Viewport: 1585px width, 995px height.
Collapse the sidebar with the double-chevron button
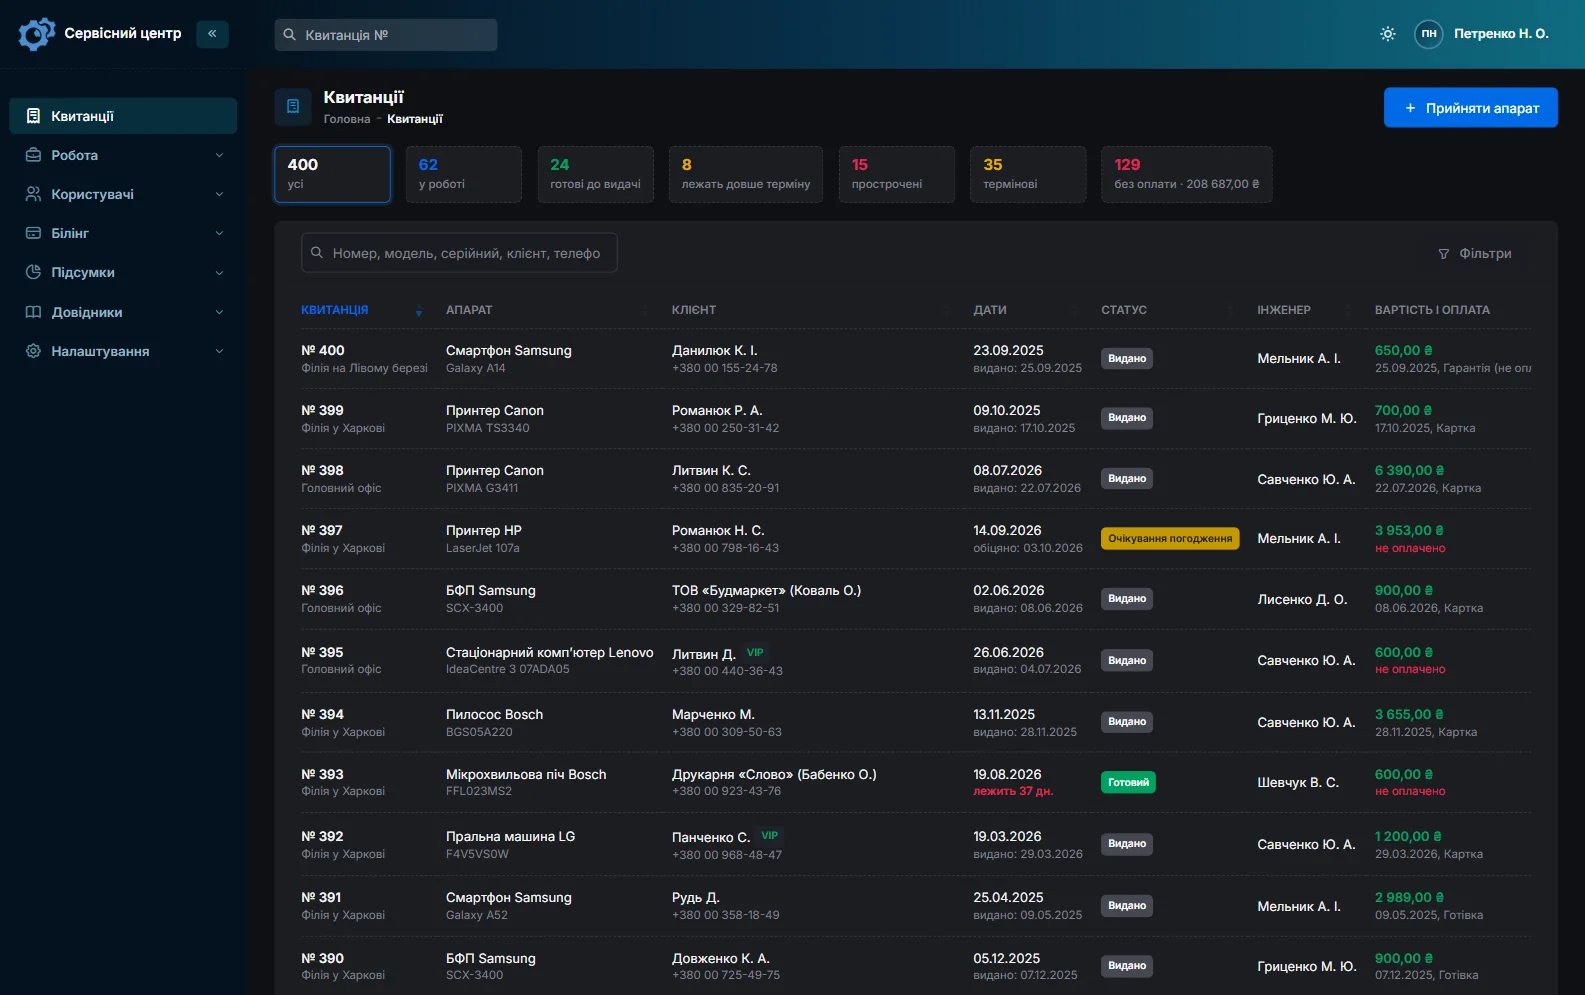[212, 34]
